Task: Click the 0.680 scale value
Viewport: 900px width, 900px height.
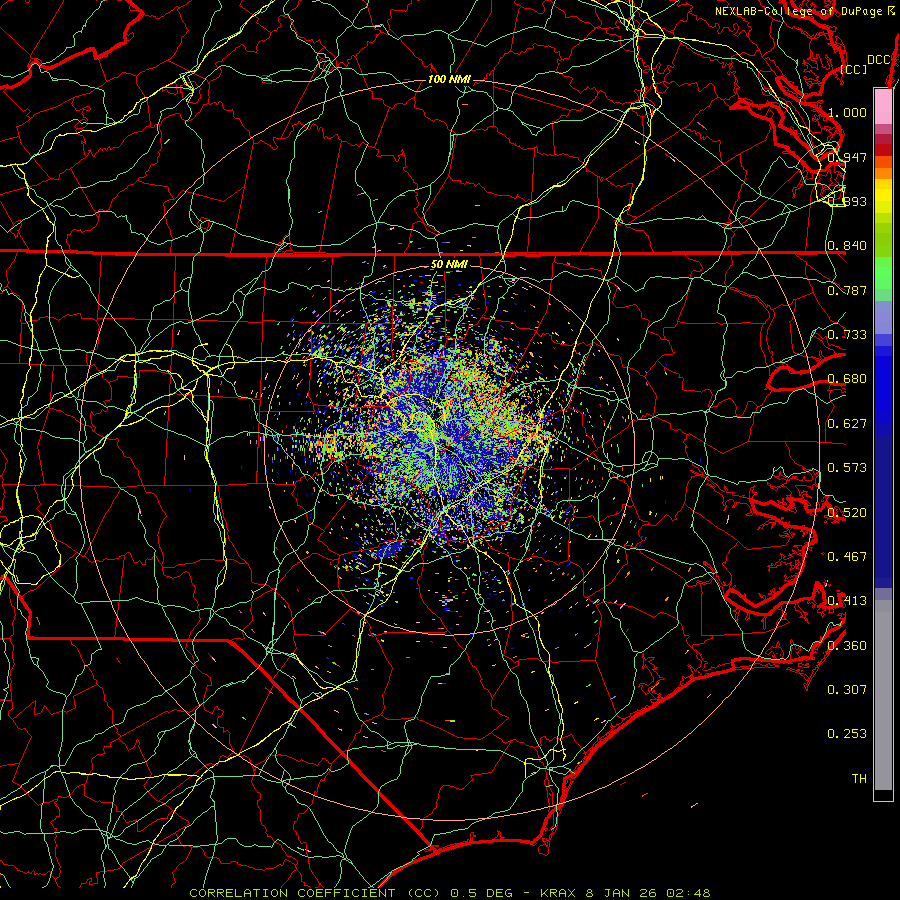Action: point(847,379)
